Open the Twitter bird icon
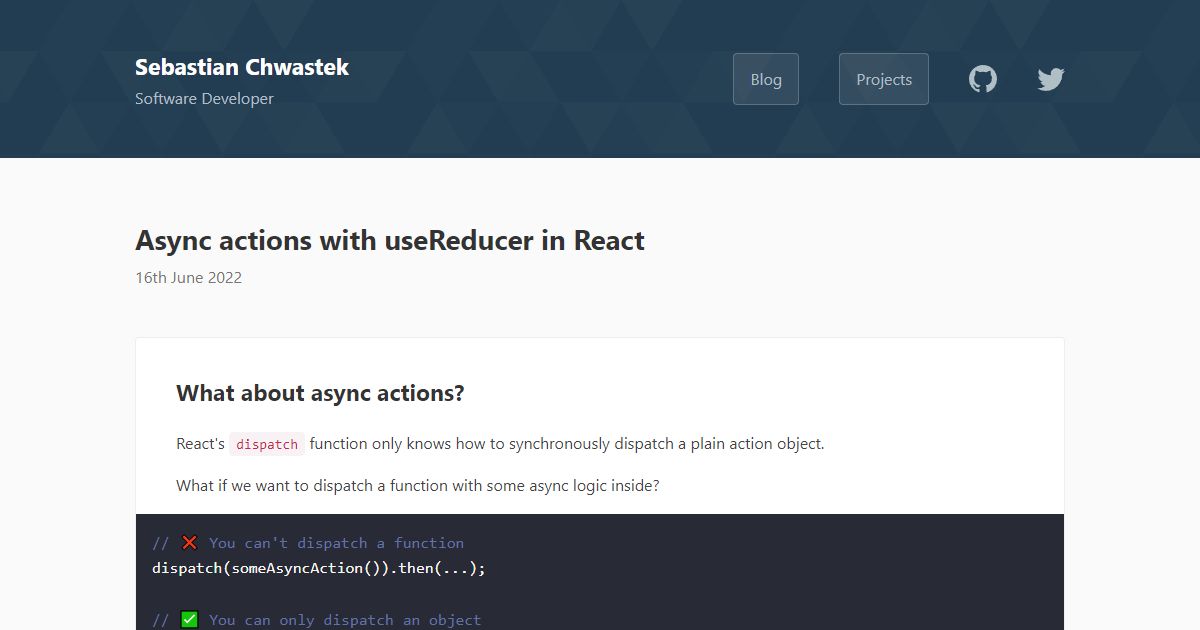Viewport: 1200px width, 630px height. 1051,79
